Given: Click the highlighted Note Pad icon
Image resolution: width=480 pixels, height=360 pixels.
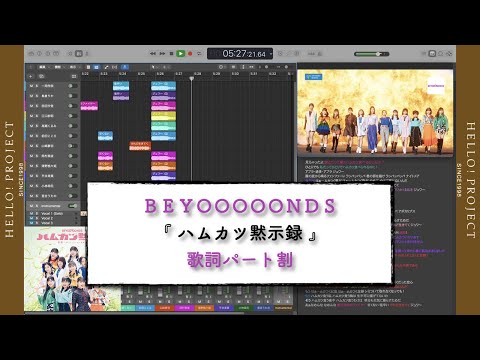Looking at the screenshot, I should [x=432, y=53].
